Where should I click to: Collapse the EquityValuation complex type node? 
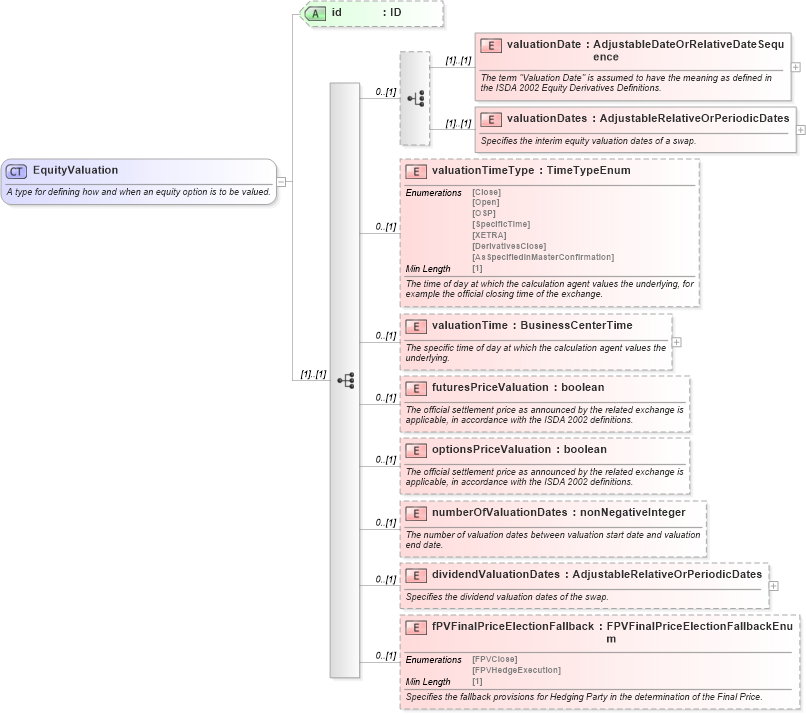click(x=281, y=181)
